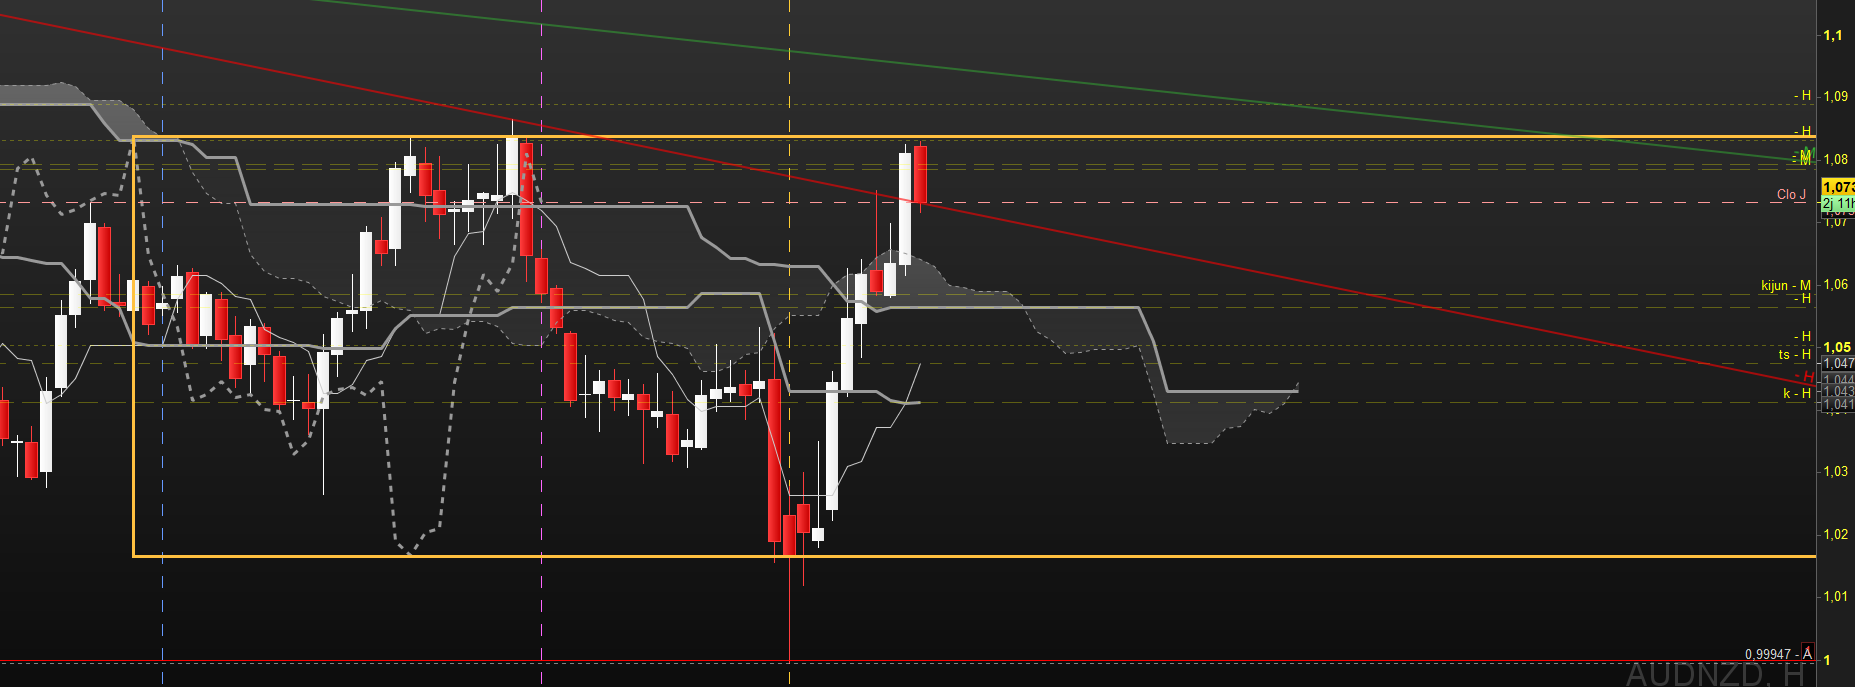Select the k - H level label
The width and height of the screenshot is (1855, 687).
1796,393
